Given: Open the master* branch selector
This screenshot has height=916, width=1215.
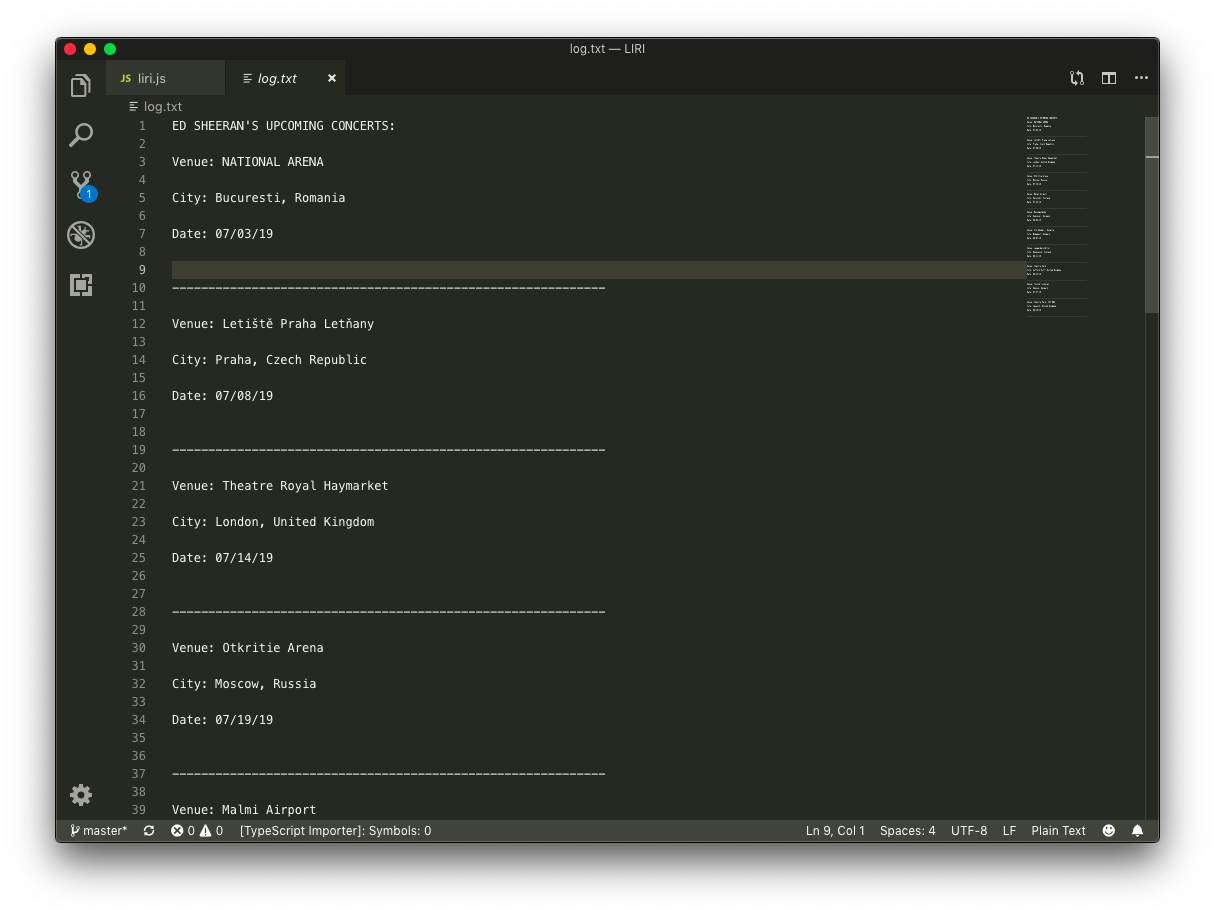Looking at the screenshot, I should [99, 831].
